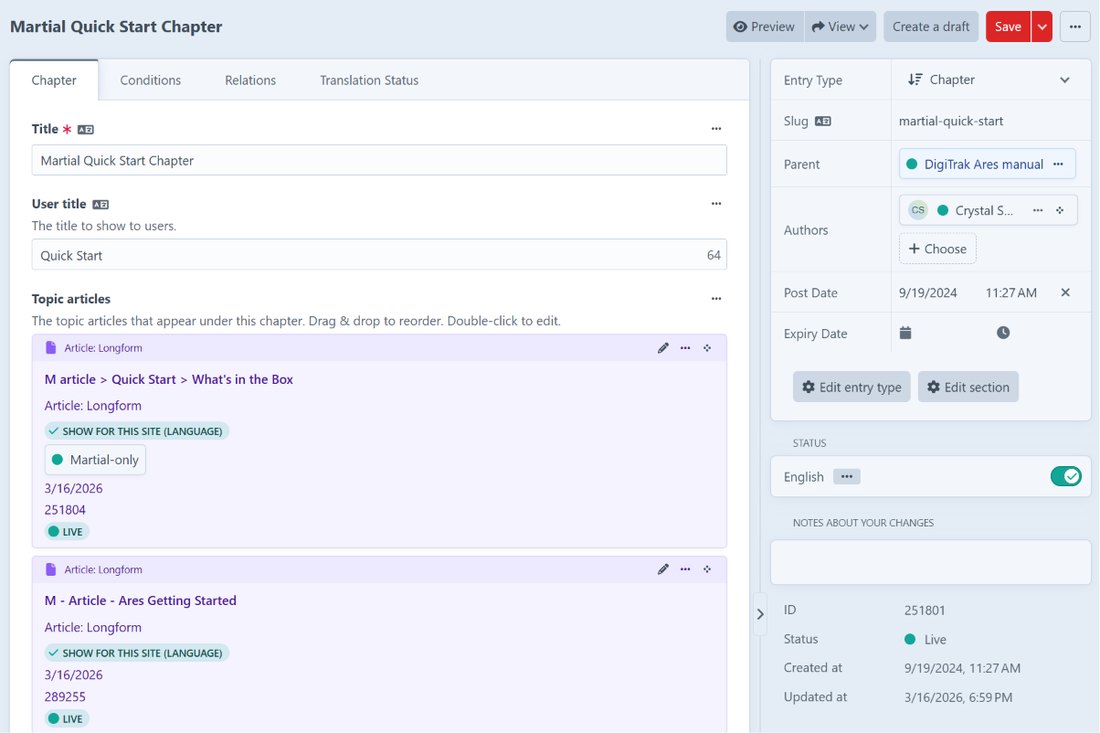The height and width of the screenshot is (733, 1100).
Task: Open the Expiry Date time picker
Action: [1003, 332]
